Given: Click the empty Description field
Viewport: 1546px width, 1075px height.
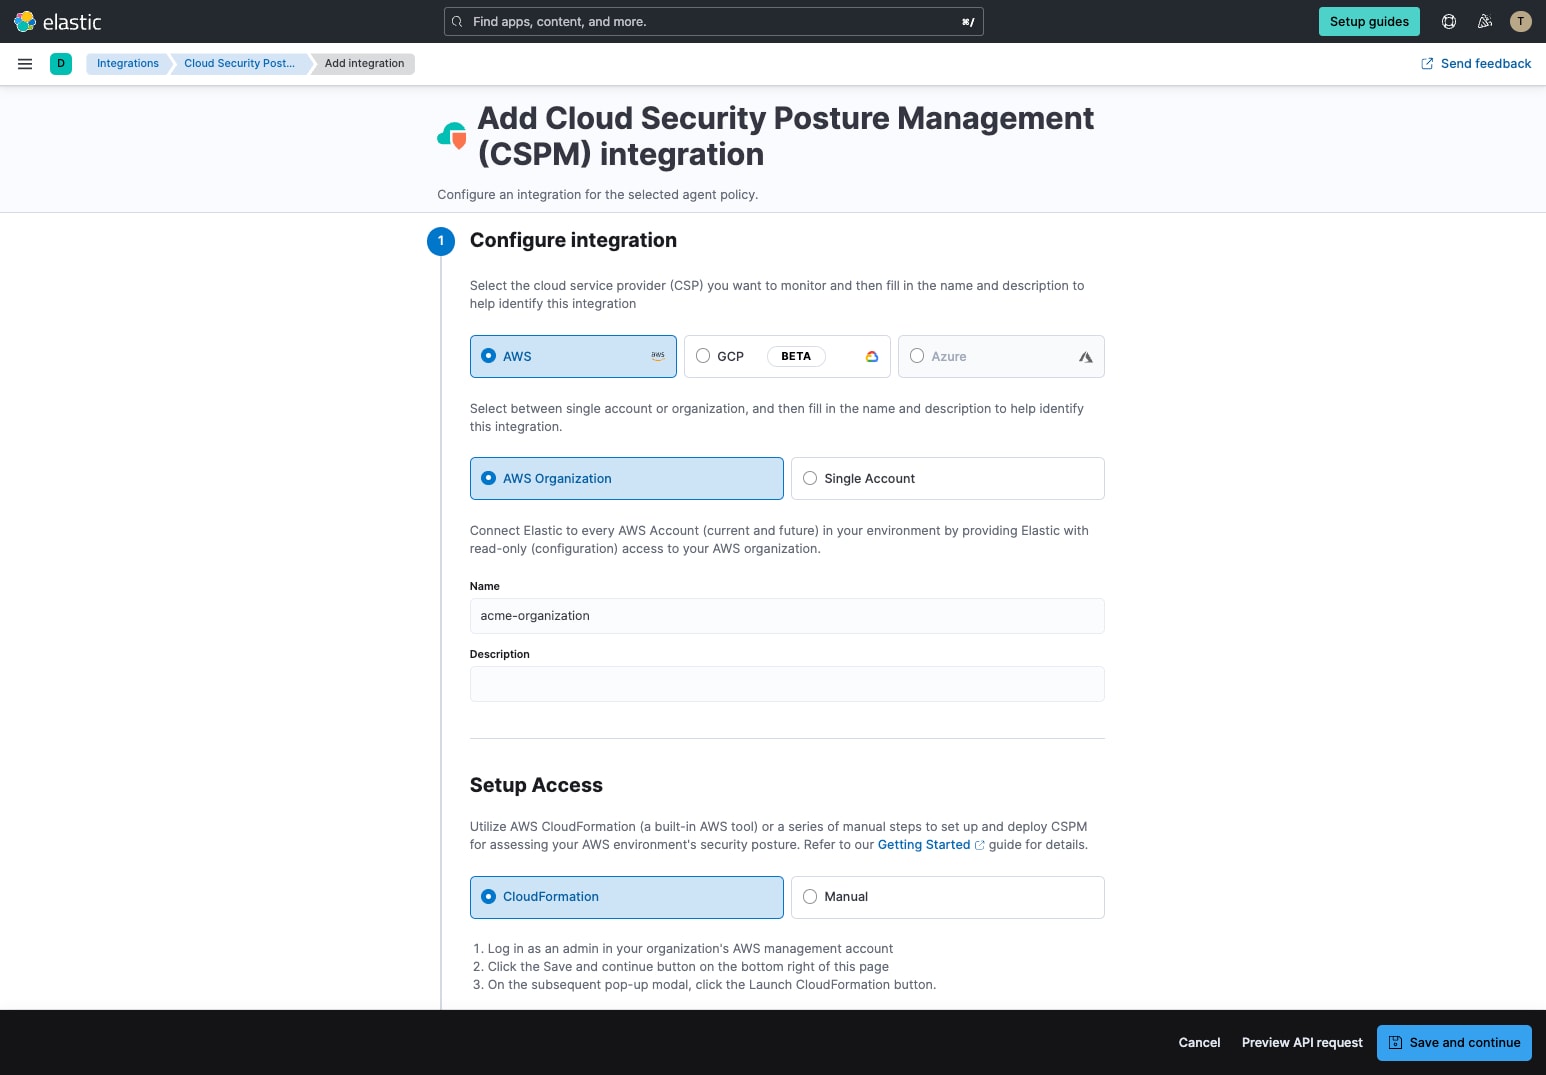Looking at the screenshot, I should [787, 684].
